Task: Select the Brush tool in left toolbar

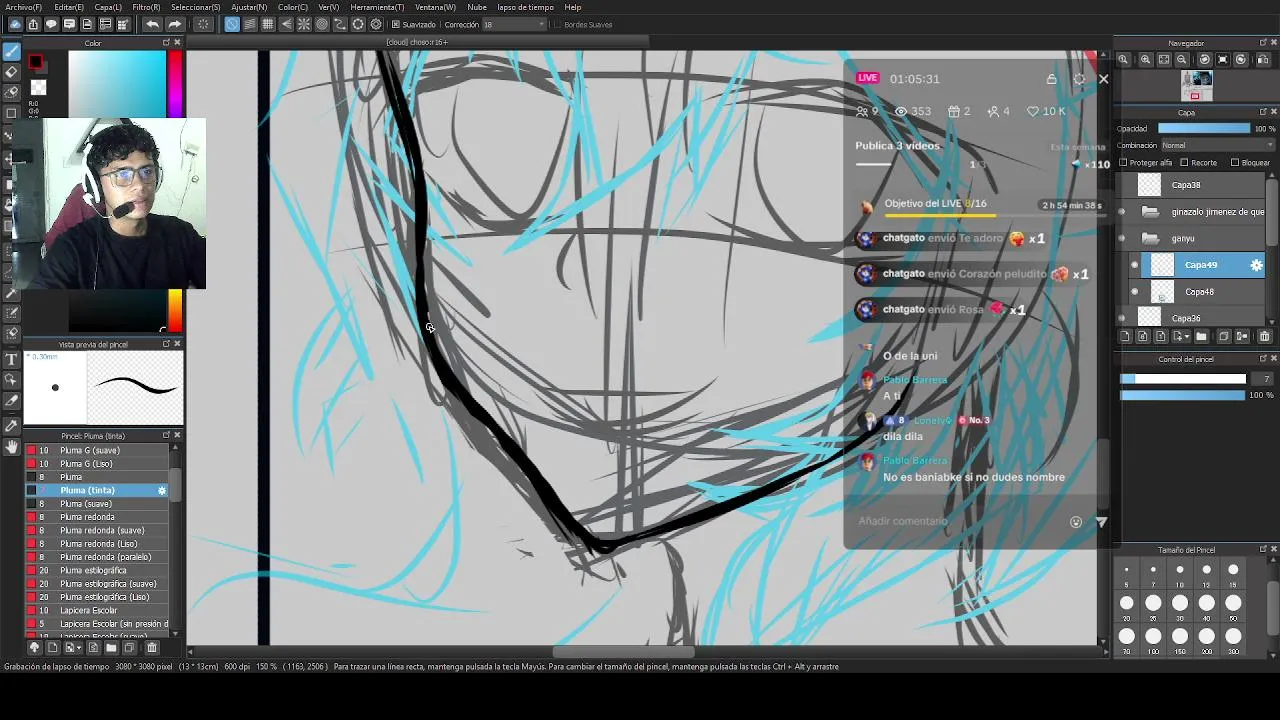Action: click(11, 52)
